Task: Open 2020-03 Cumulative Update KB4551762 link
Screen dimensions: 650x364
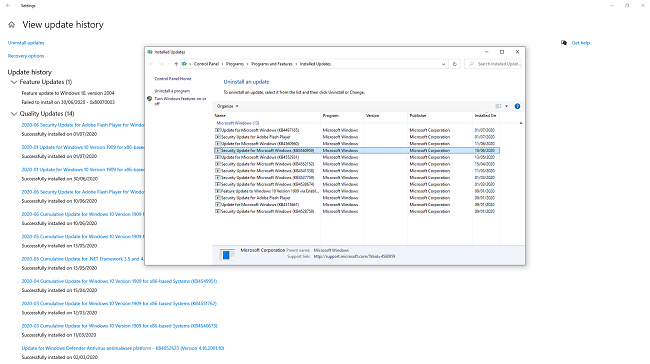Action: [119, 303]
